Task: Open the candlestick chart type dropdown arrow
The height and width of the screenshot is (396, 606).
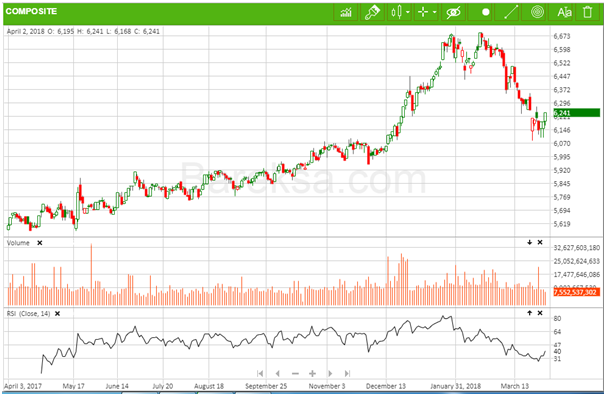Action: click(x=408, y=12)
